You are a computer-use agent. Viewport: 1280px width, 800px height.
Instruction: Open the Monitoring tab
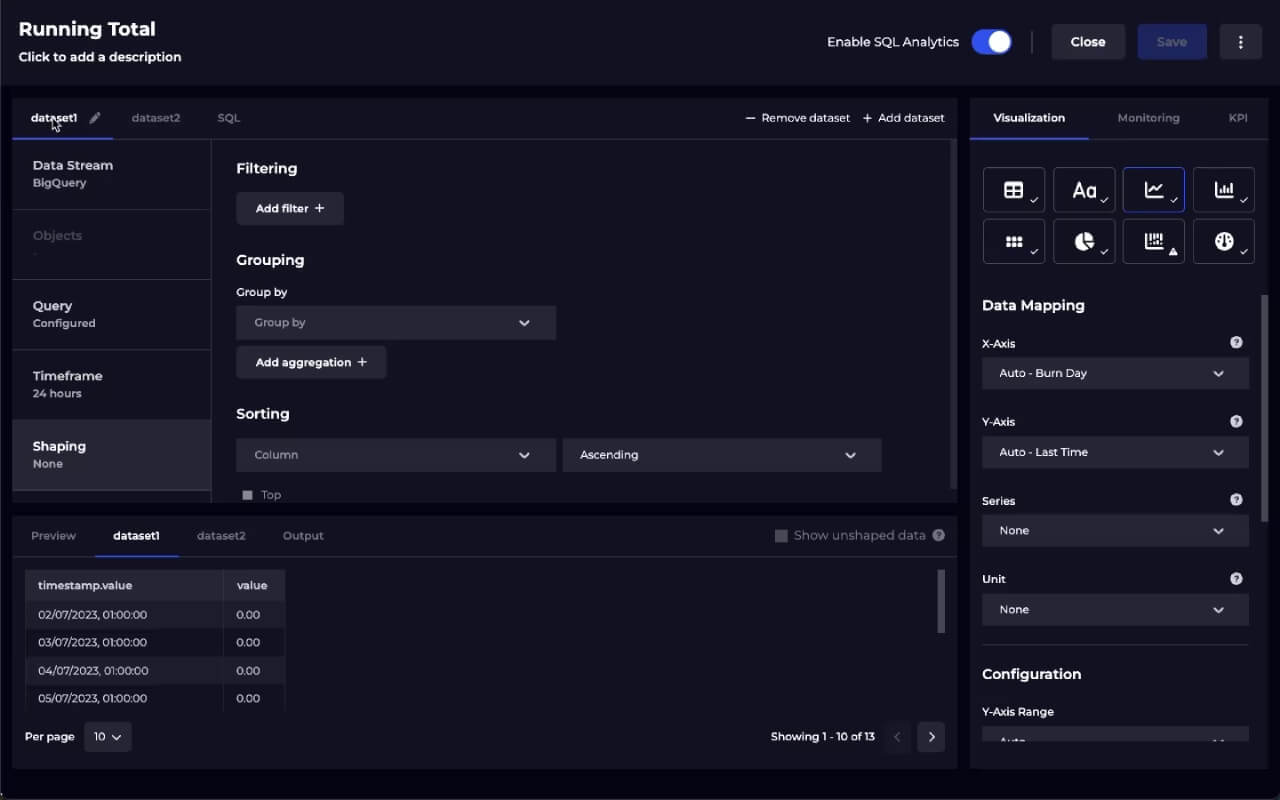(1148, 118)
